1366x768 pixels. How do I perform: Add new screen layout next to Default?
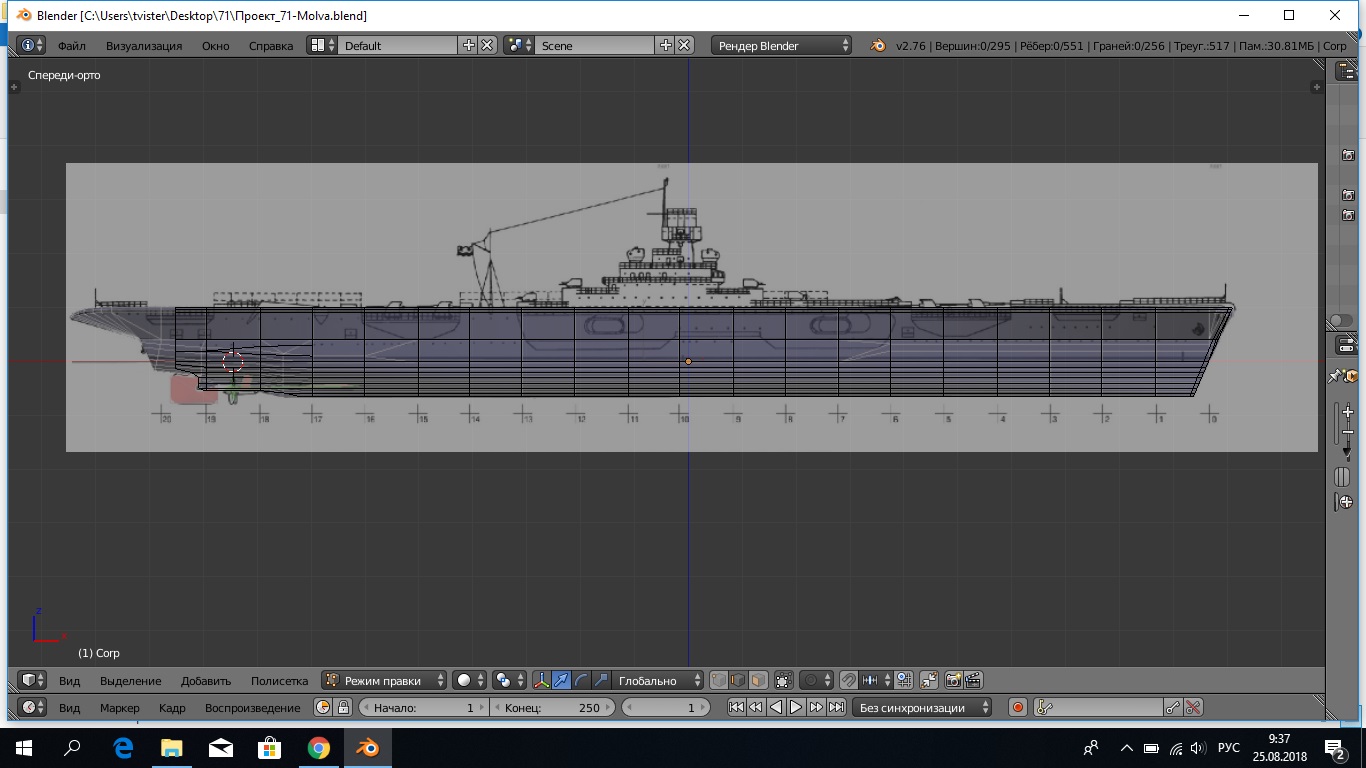(x=468, y=46)
